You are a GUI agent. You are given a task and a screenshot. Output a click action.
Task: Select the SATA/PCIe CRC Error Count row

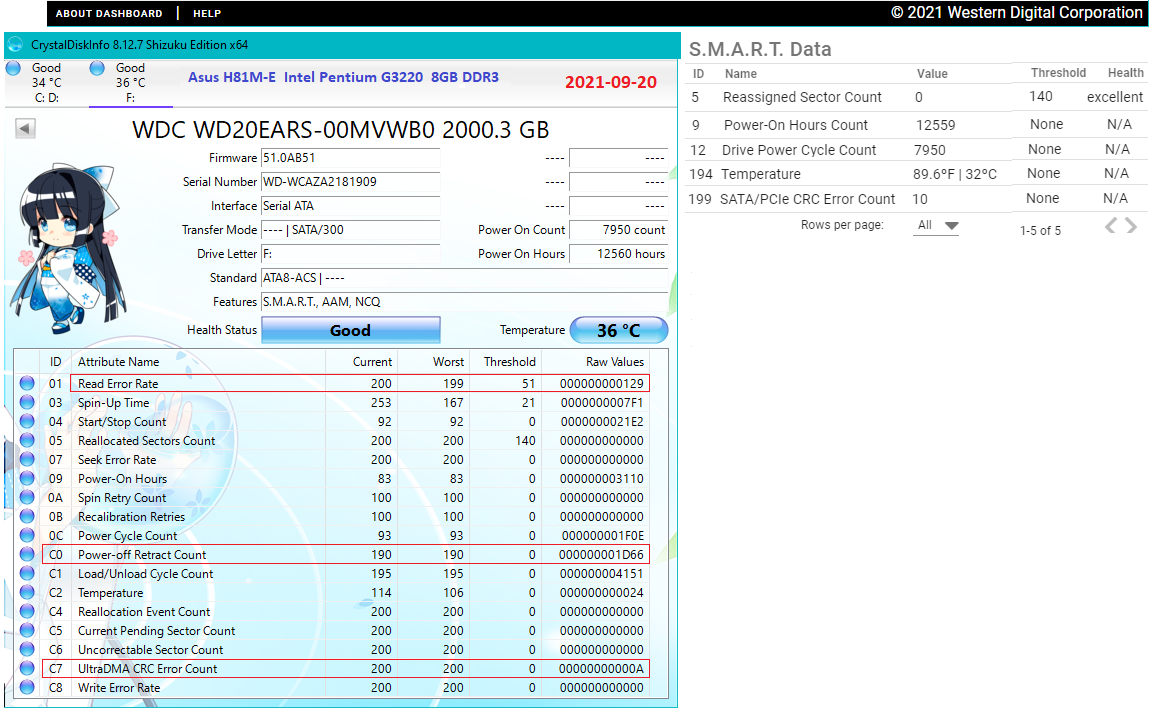917,198
